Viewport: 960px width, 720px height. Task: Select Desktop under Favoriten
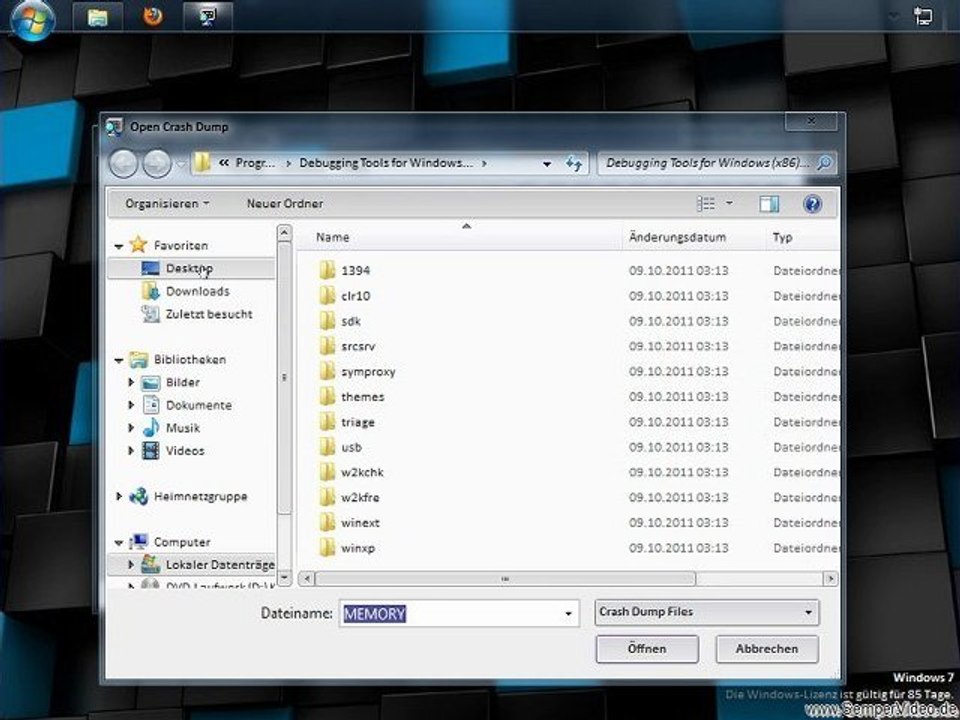190,268
